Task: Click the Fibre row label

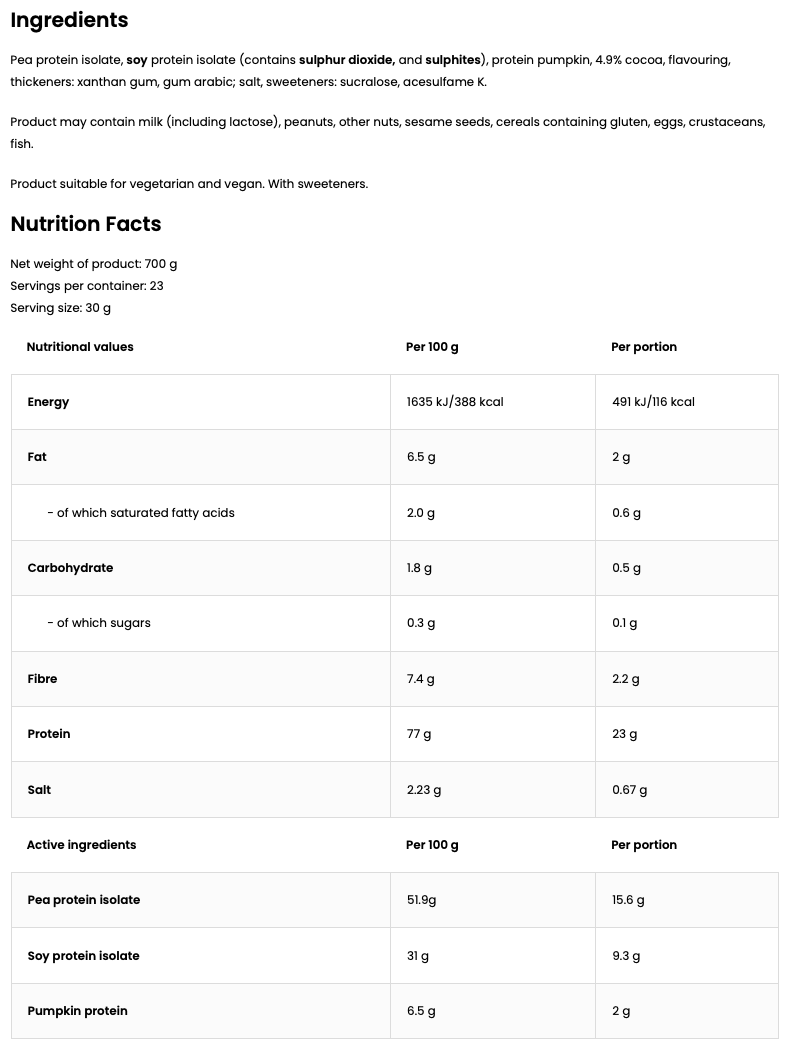Action: coord(42,679)
